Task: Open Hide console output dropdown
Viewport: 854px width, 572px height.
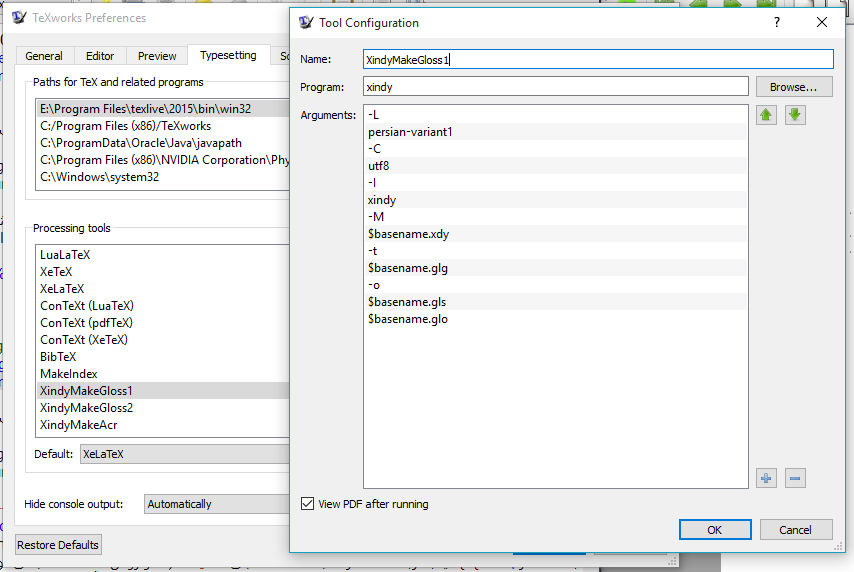Action: click(x=216, y=504)
